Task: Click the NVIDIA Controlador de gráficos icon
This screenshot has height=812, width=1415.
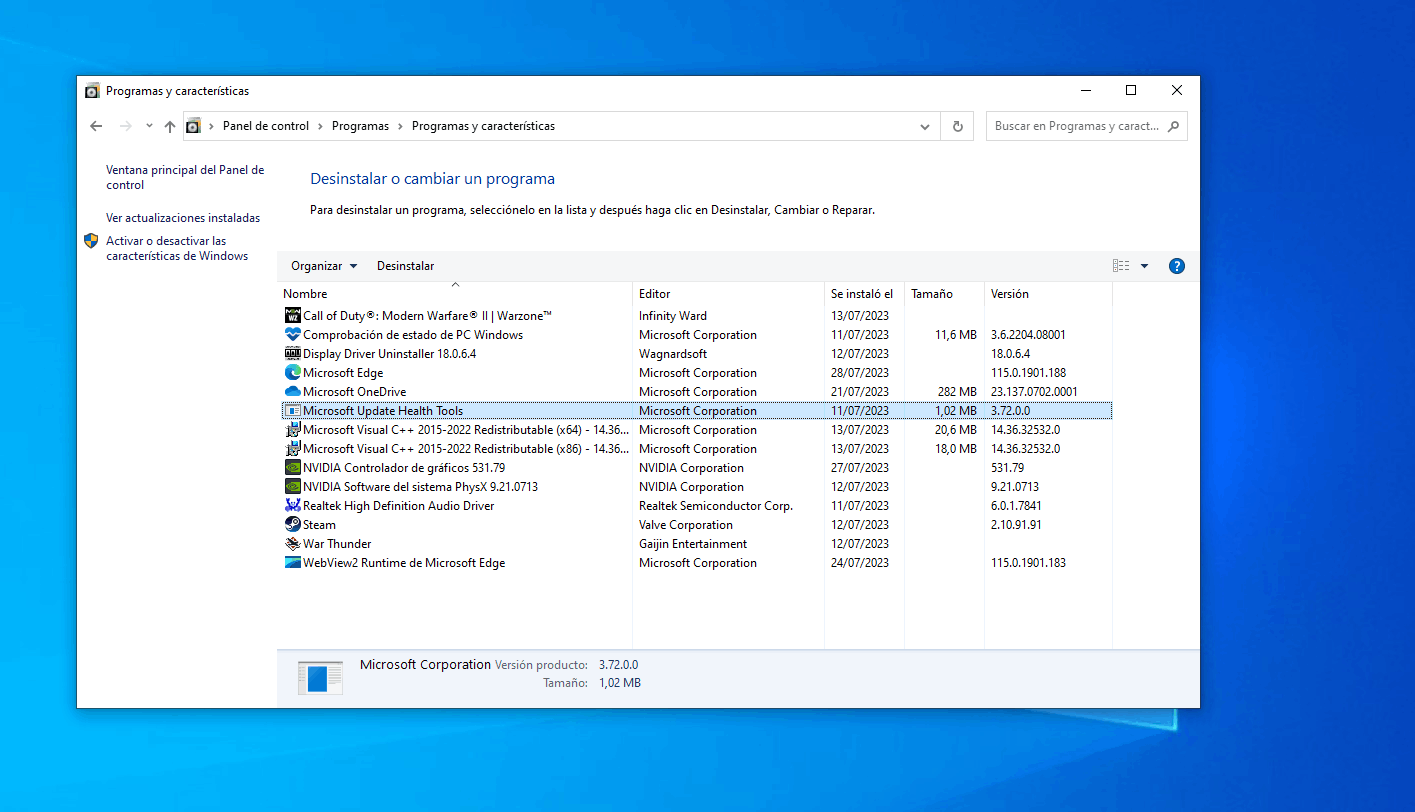Action: pos(293,468)
